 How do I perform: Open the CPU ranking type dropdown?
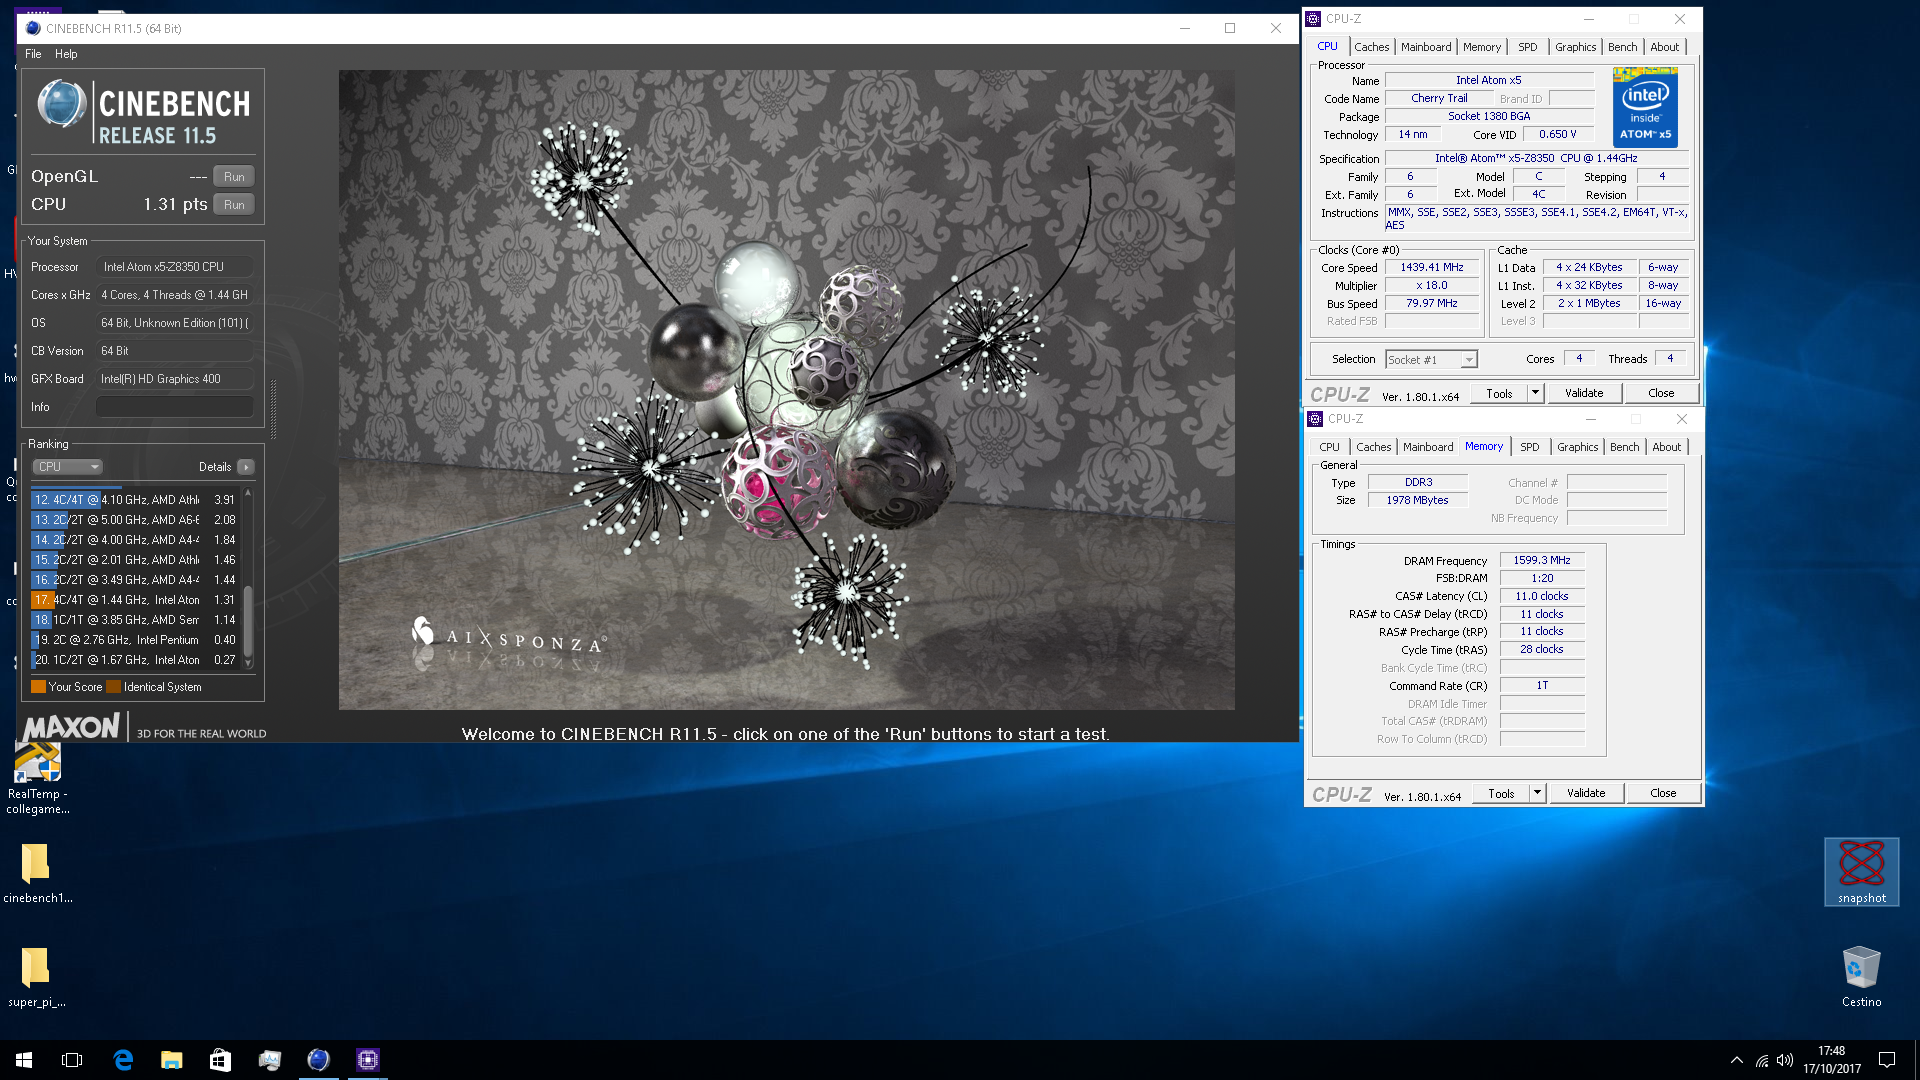tap(68, 467)
